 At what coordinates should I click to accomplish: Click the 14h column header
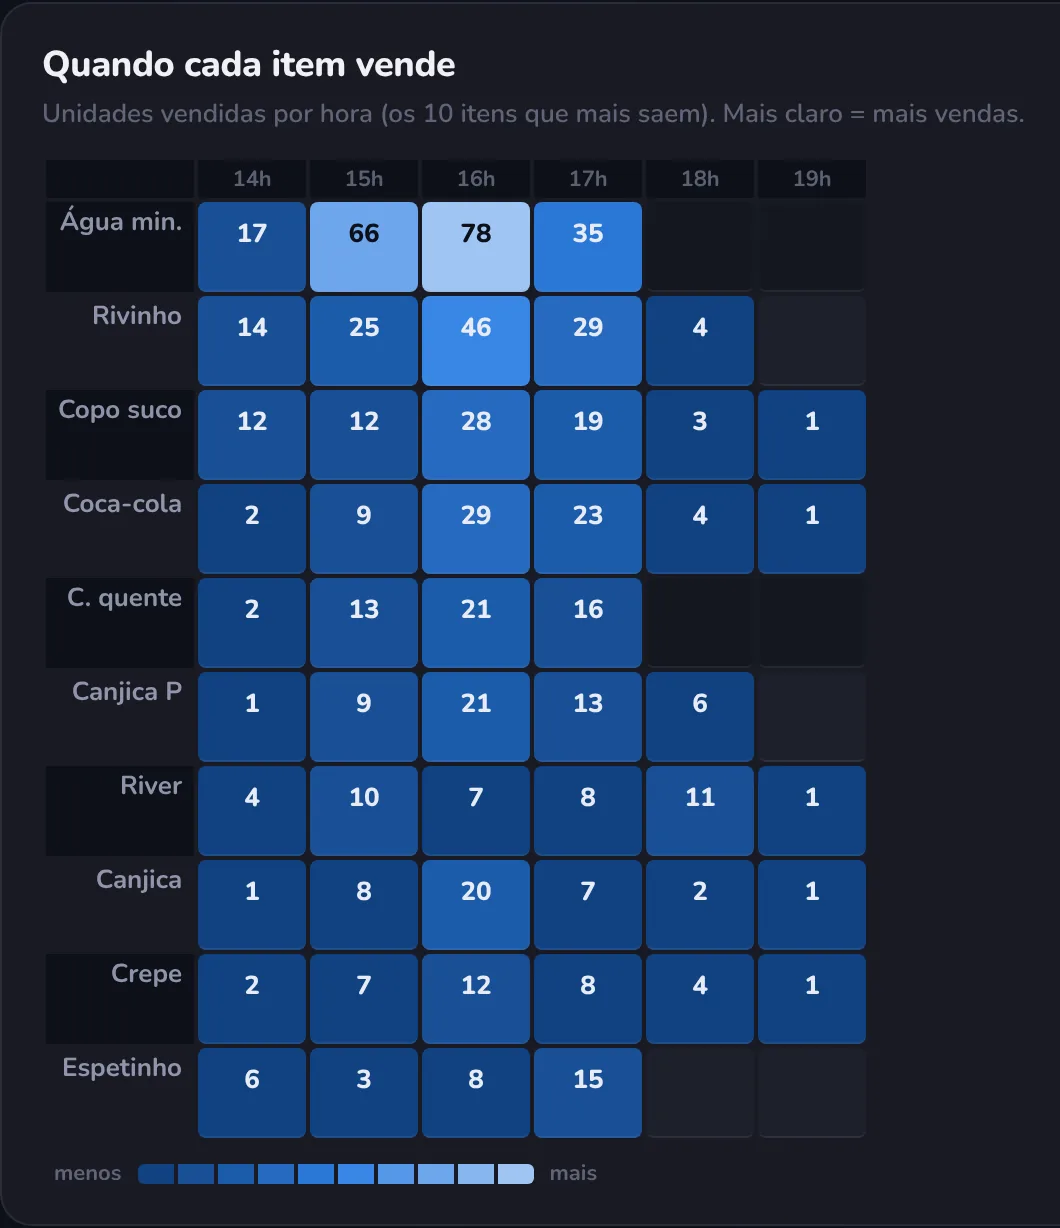coord(252,179)
